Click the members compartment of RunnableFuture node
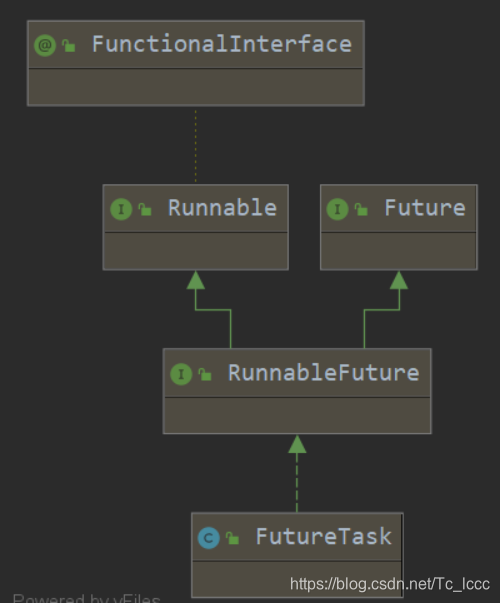Image resolution: width=500 pixels, height=603 pixels. click(x=297, y=415)
